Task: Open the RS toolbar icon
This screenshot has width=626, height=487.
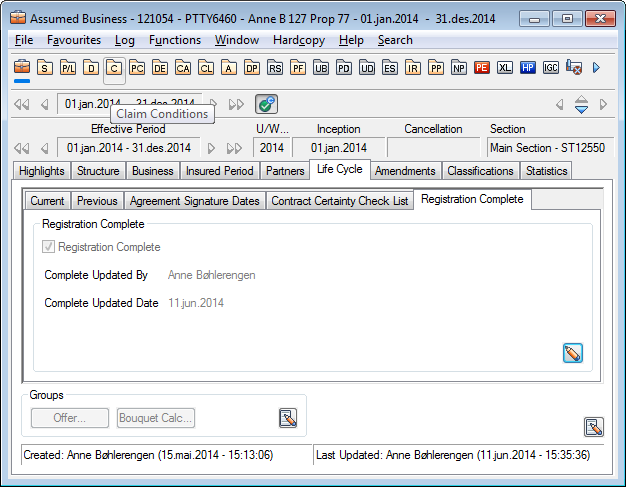Action: pyautogui.click(x=275, y=68)
